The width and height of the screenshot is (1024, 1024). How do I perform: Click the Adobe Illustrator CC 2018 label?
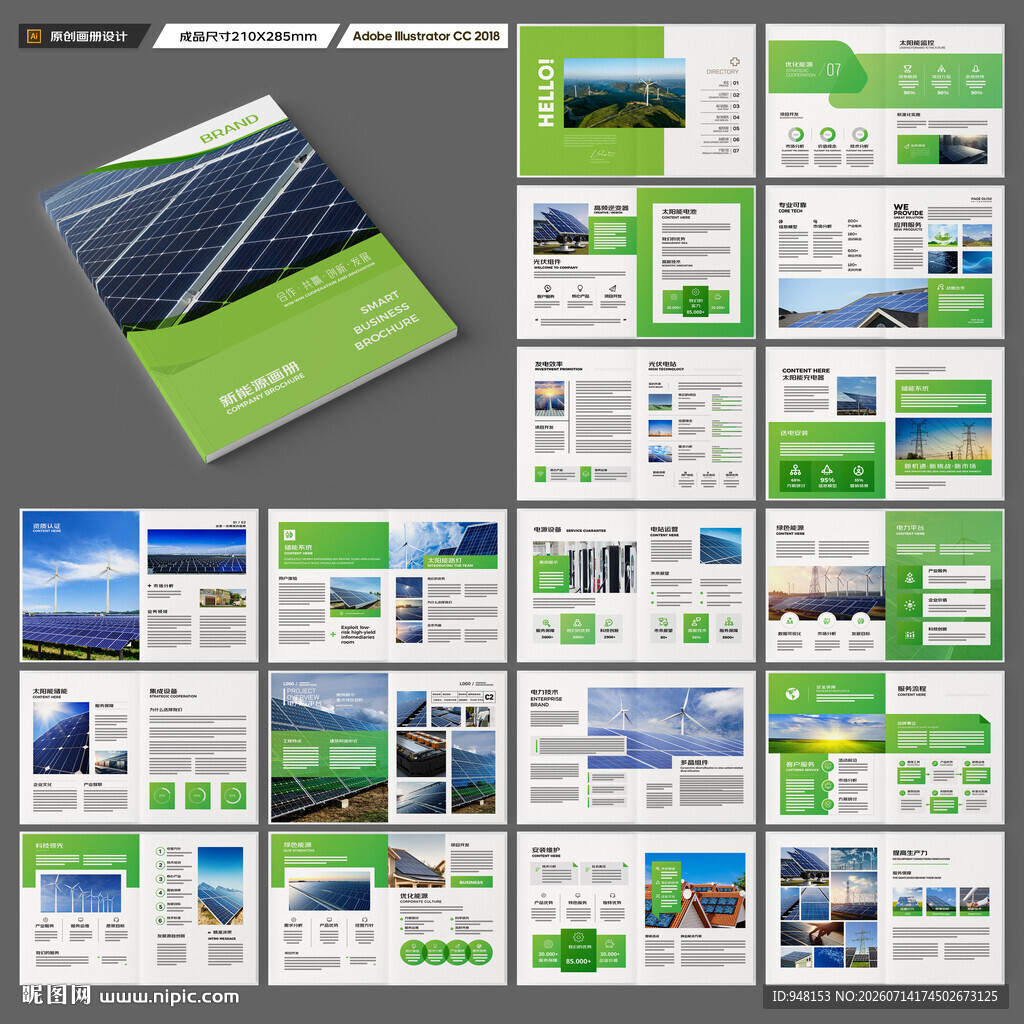click(x=426, y=36)
